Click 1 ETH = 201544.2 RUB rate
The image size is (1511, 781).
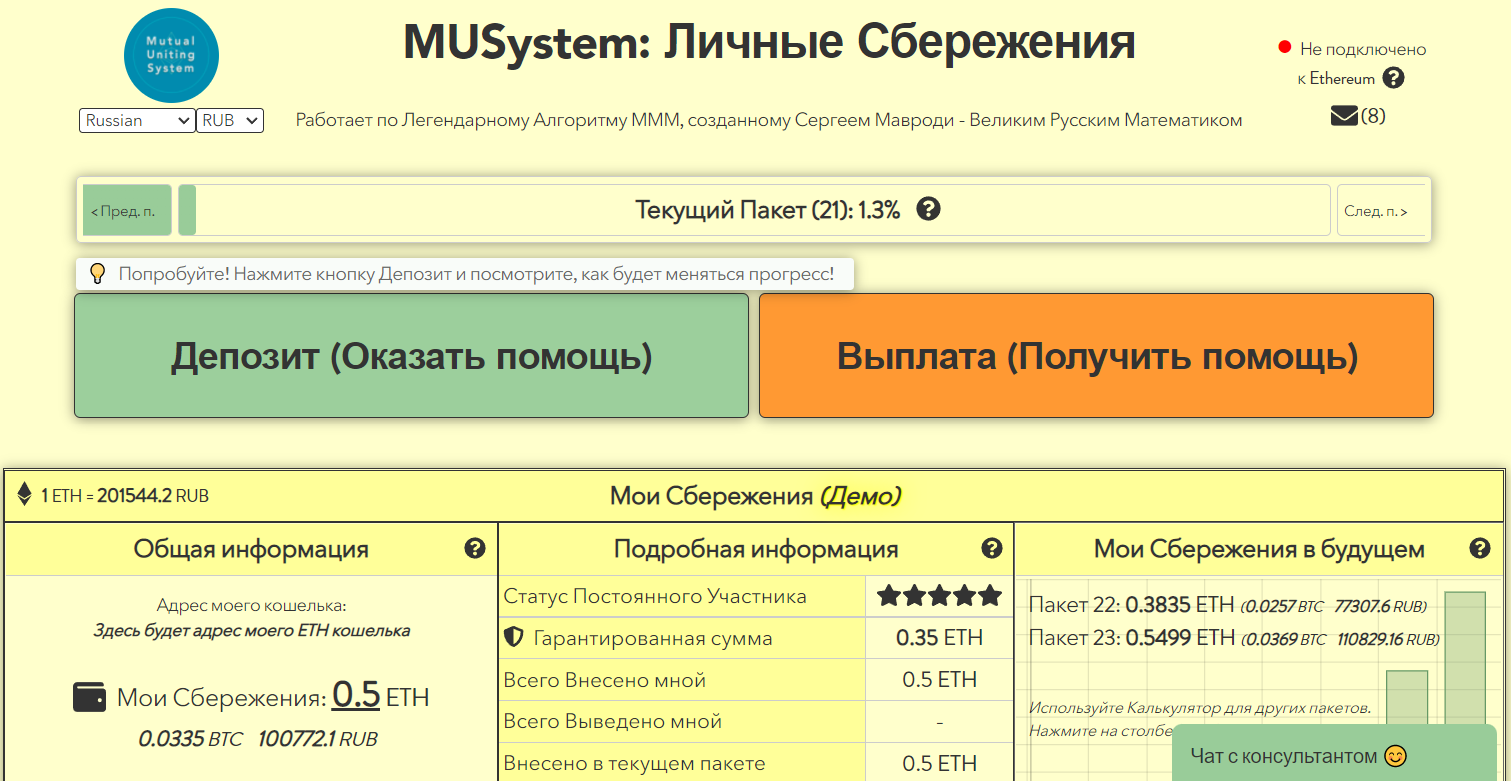click(125, 495)
